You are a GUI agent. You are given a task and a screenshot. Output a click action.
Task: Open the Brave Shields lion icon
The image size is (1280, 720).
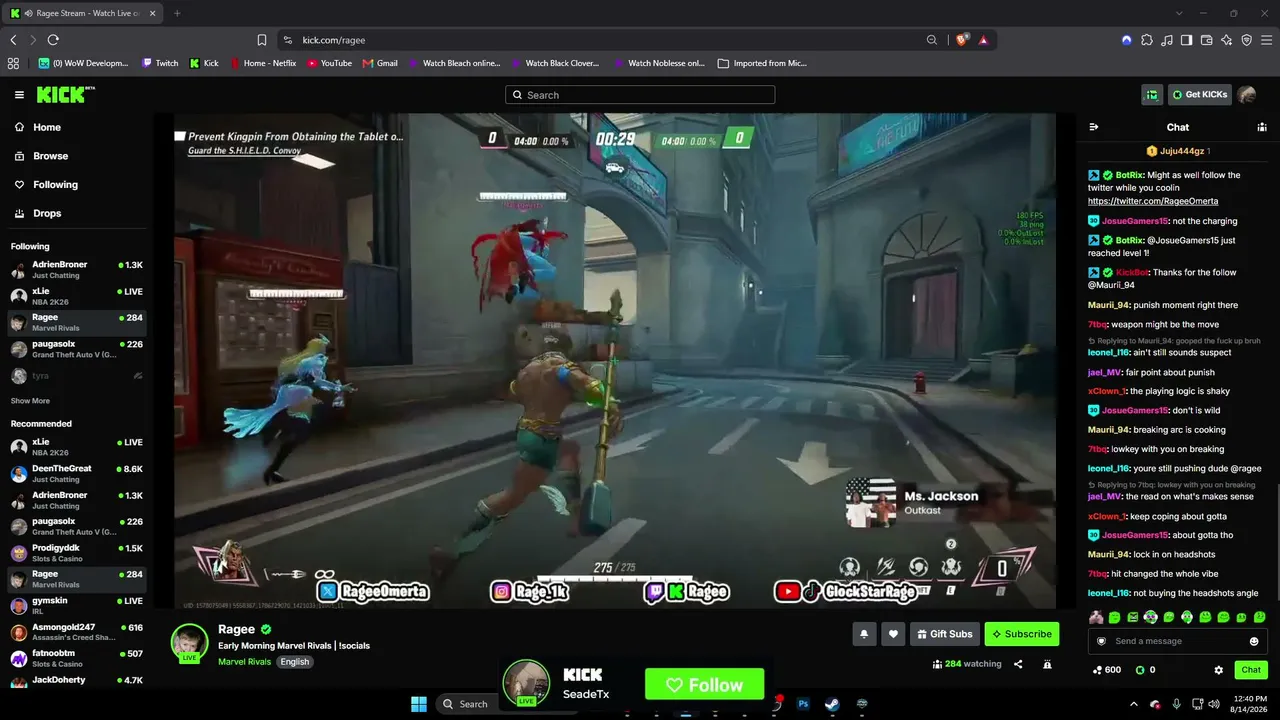(x=962, y=40)
